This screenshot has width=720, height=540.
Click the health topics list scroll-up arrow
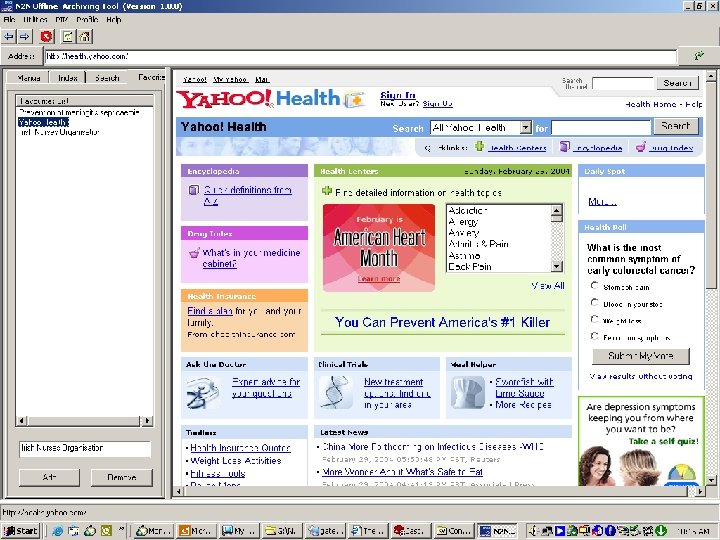pyautogui.click(x=557, y=211)
